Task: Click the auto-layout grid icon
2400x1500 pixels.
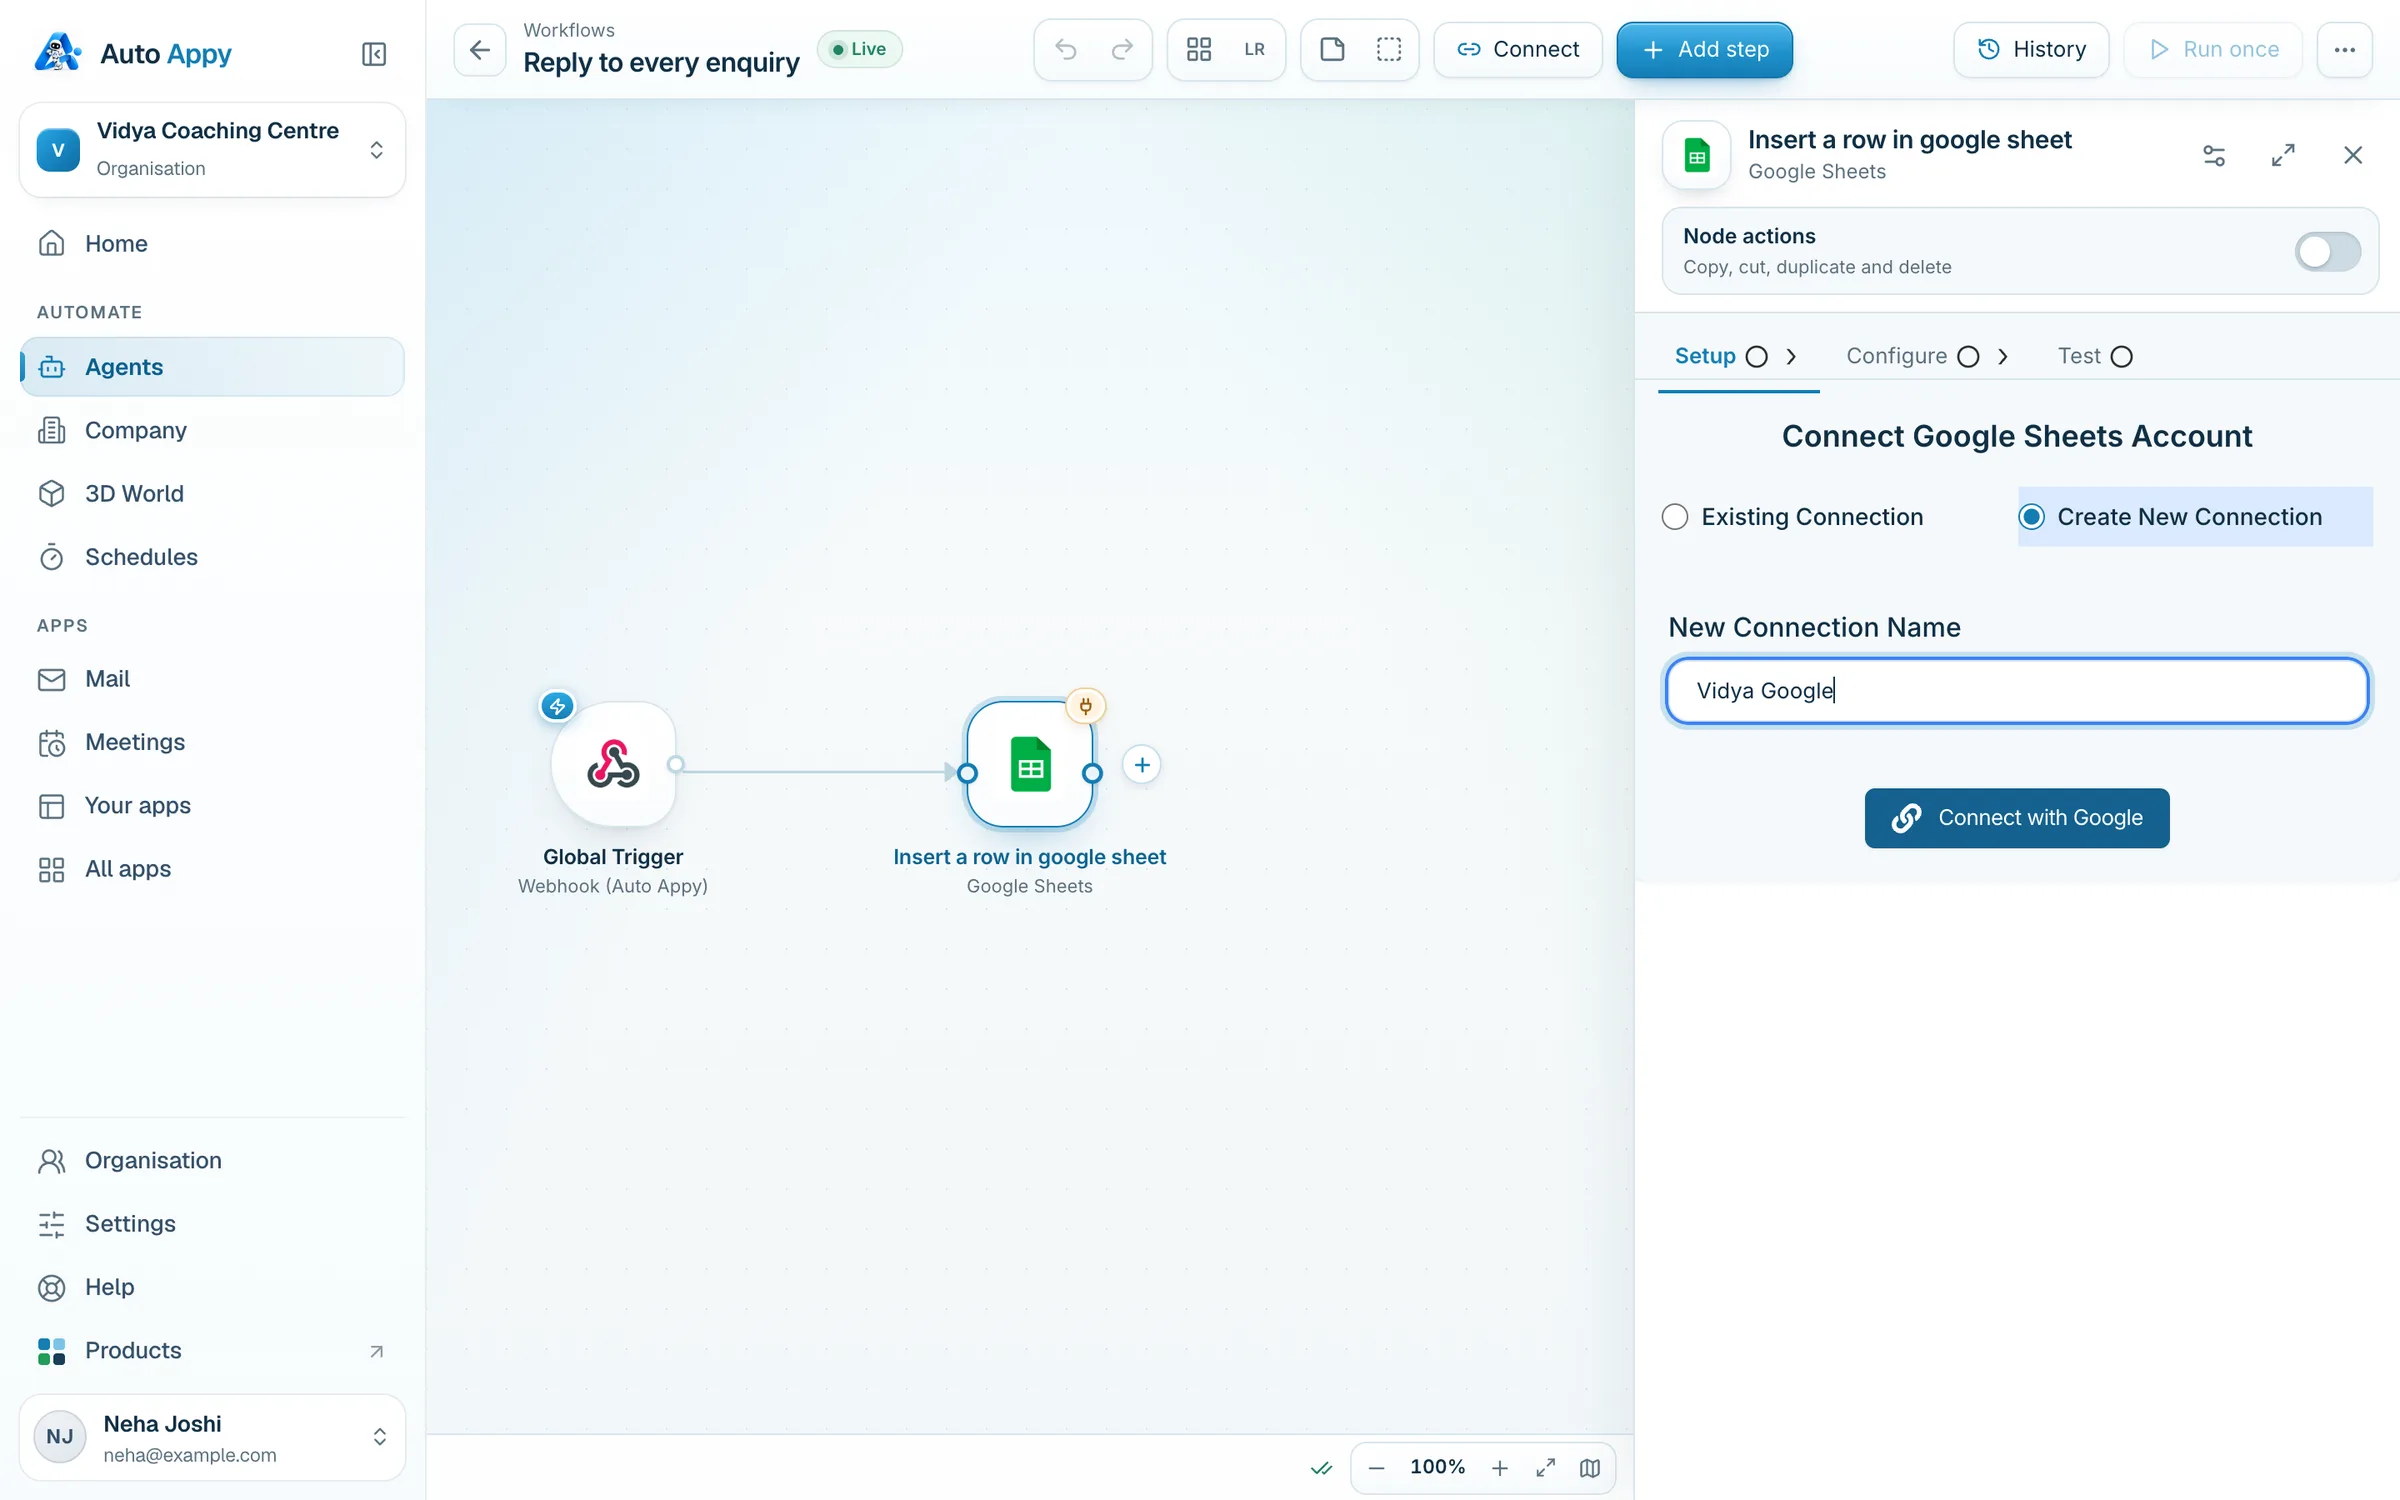Action: coord(1198,49)
